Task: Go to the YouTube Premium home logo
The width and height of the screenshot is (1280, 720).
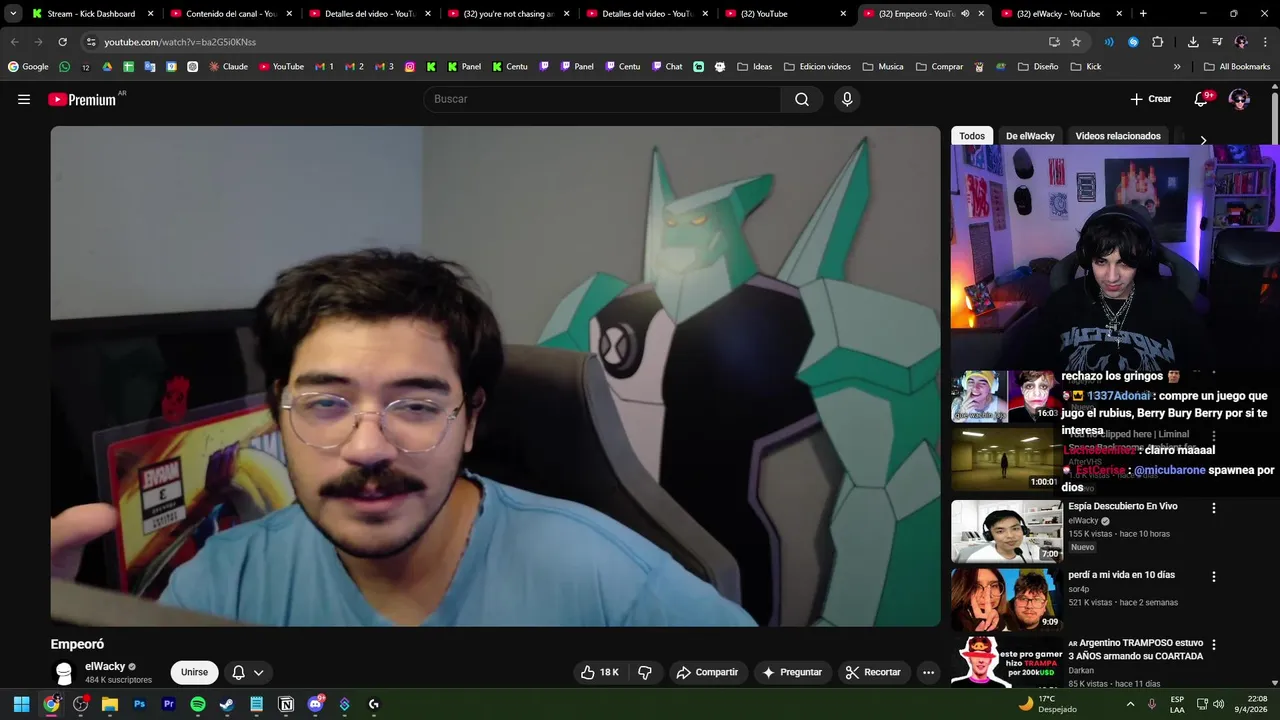Action: pos(83,99)
